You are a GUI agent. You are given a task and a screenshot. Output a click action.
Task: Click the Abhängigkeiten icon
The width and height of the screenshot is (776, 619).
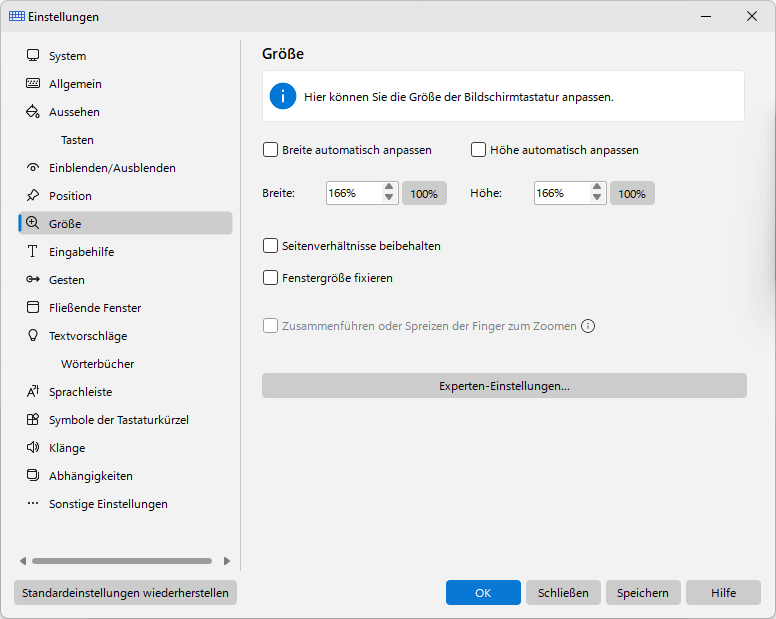point(33,476)
